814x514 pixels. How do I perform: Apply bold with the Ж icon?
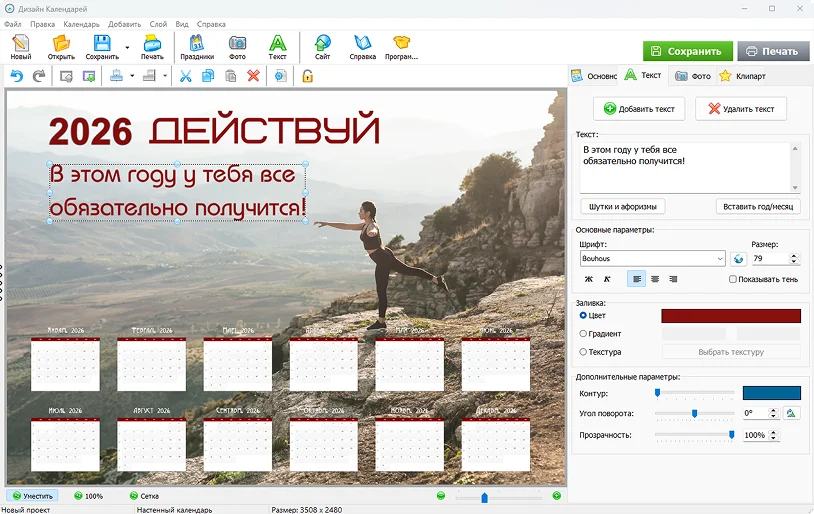pyautogui.click(x=589, y=279)
